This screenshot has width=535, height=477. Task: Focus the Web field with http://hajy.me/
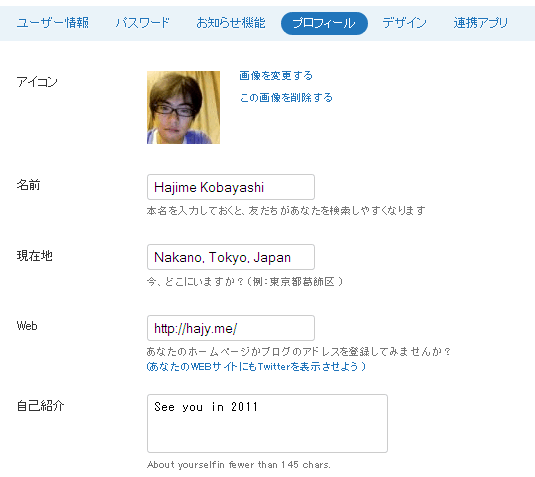point(231,328)
